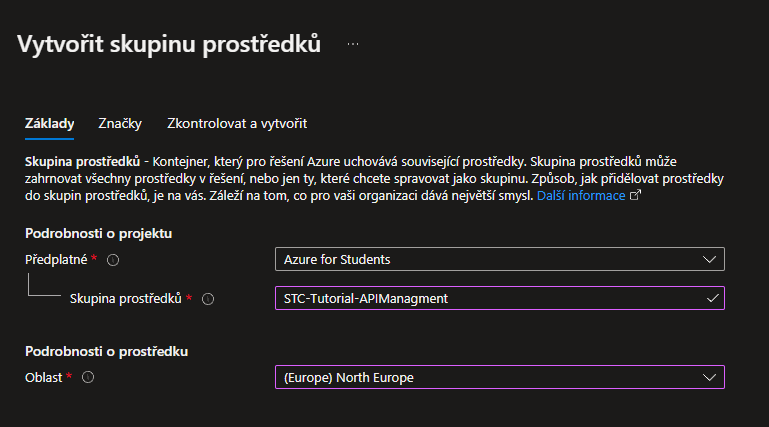Click info icon next to Oblast

pyautogui.click(x=88, y=377)
